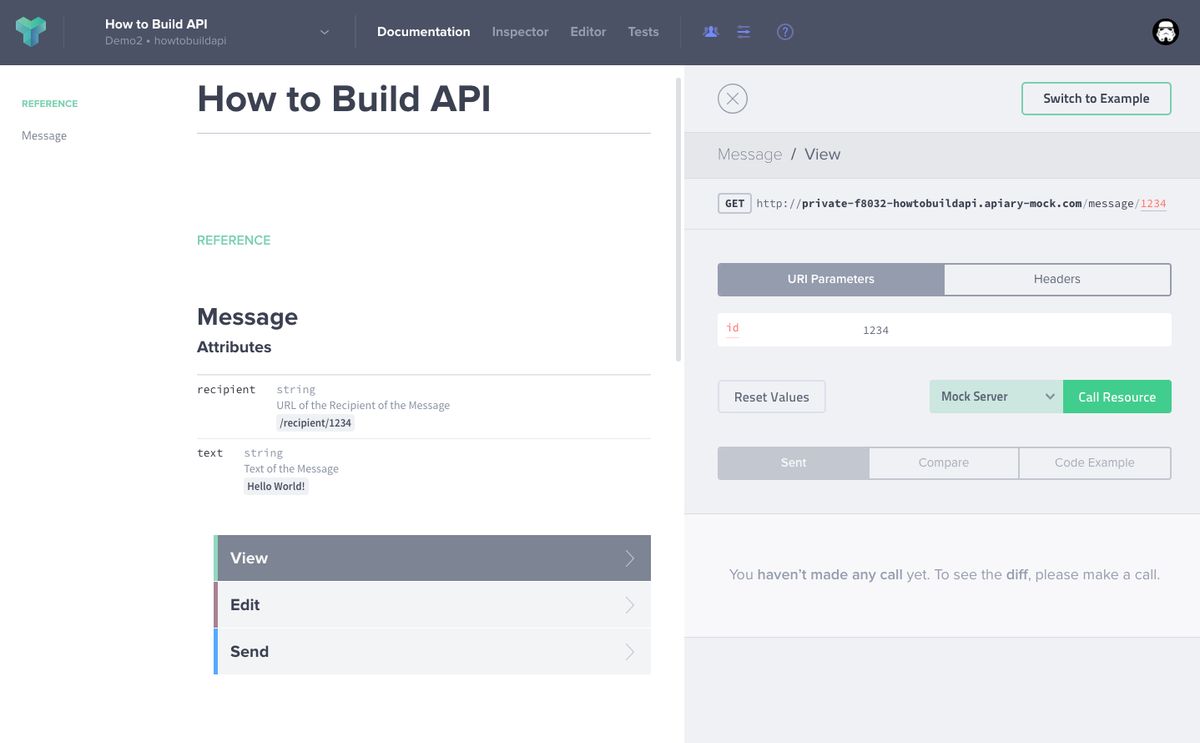This screenshot has width=1200, height=743.
Task: Select the URI Parameters segment
Action: 830,279
